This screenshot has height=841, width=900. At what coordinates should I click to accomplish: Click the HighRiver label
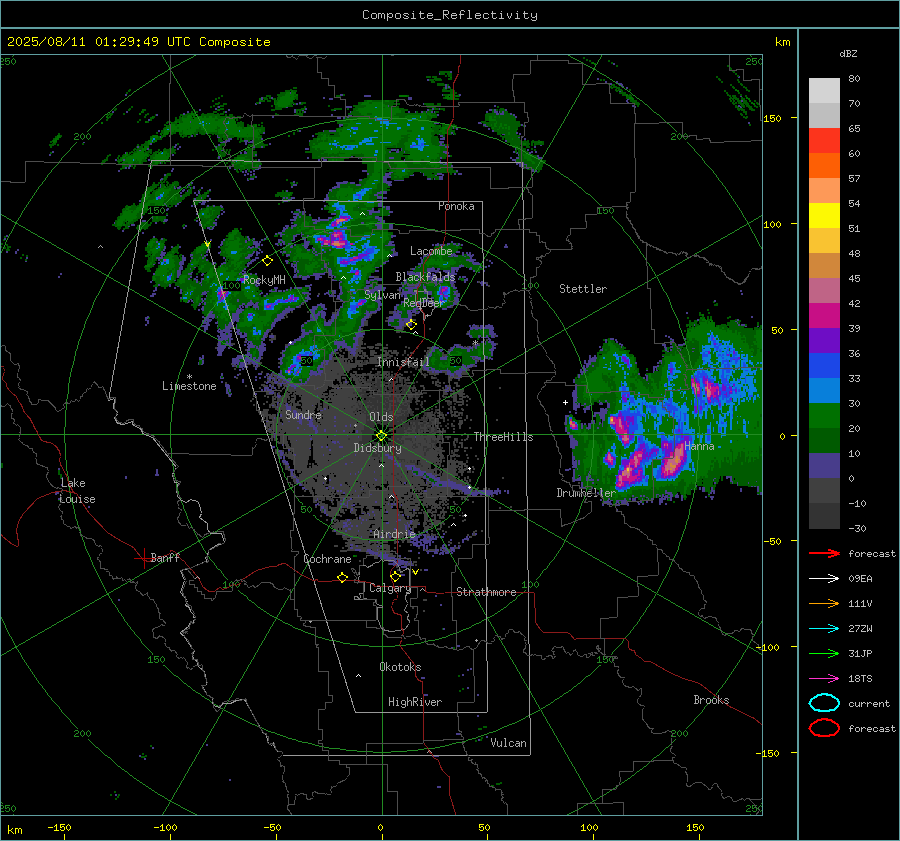(415, 702)
